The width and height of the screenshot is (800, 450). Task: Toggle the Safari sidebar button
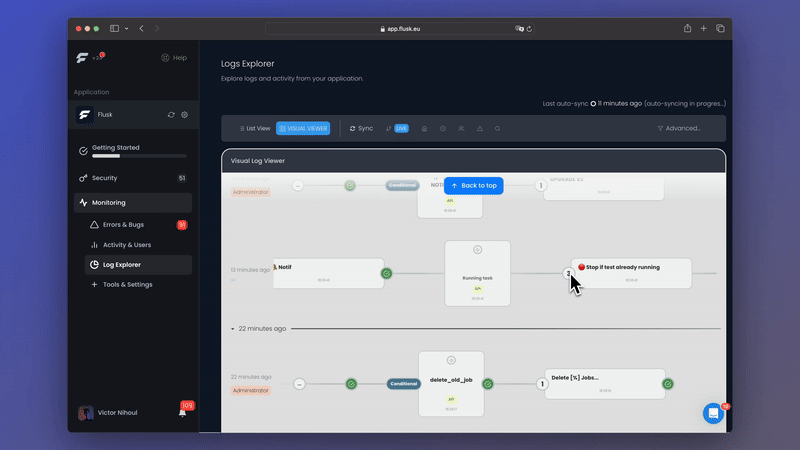pyautogui.click(x=114, y=29)
